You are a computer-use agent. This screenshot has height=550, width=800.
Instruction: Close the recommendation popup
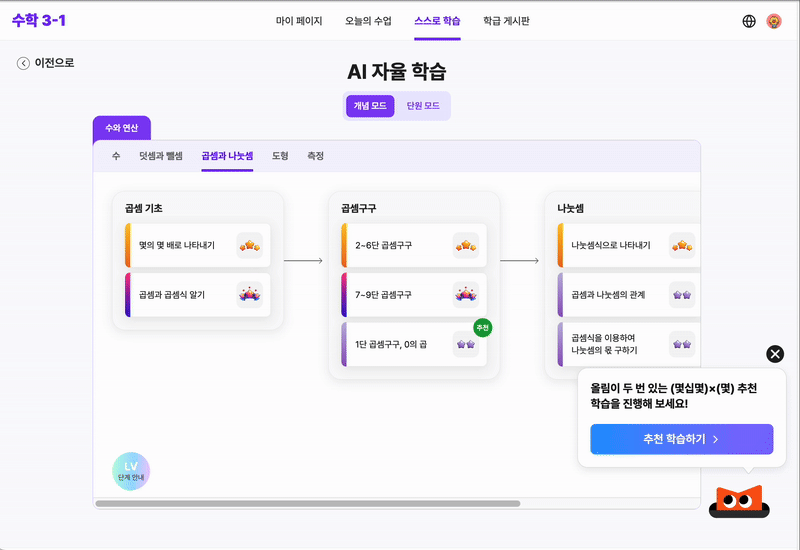tap(775, 354)
